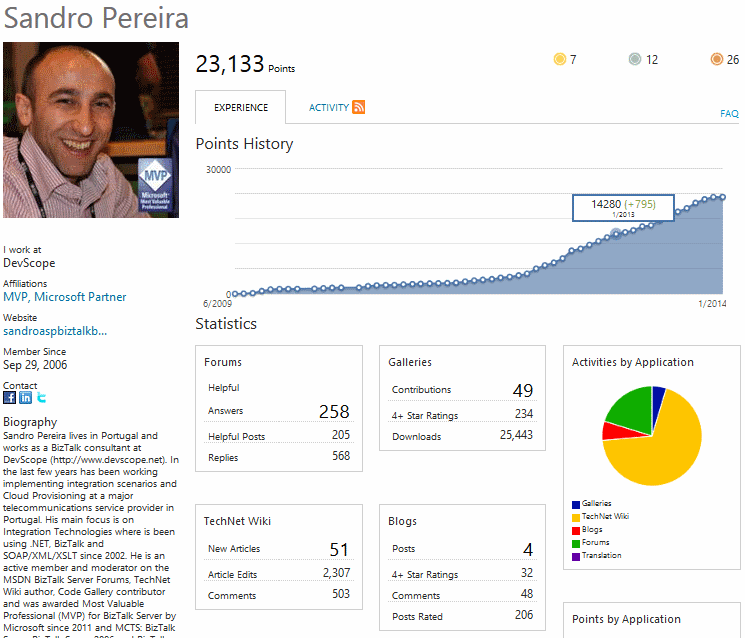Image resolution: width=745 pixels, height=638 pixels.
Task: Click the red Blogs legend swatch
Action: point(576,530)
